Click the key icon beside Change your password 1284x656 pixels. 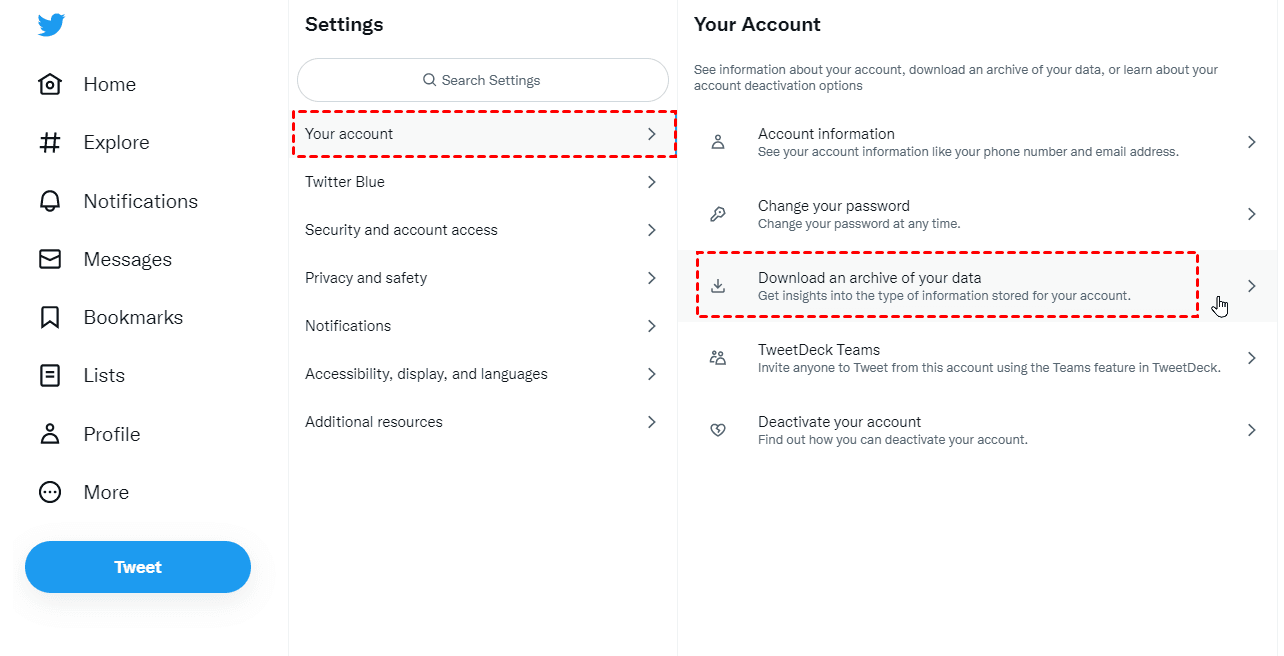coord(718,214)
